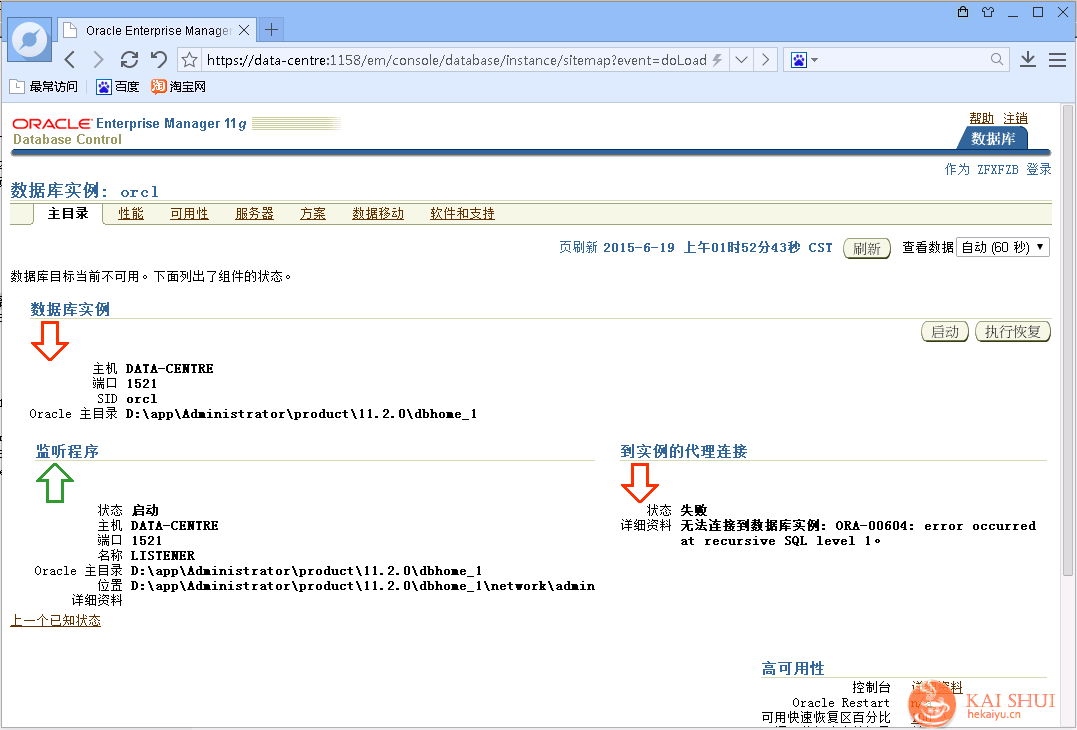Click the 启动 startup button
Viewport: 1077px width, 730px height.
click(945, 332)
